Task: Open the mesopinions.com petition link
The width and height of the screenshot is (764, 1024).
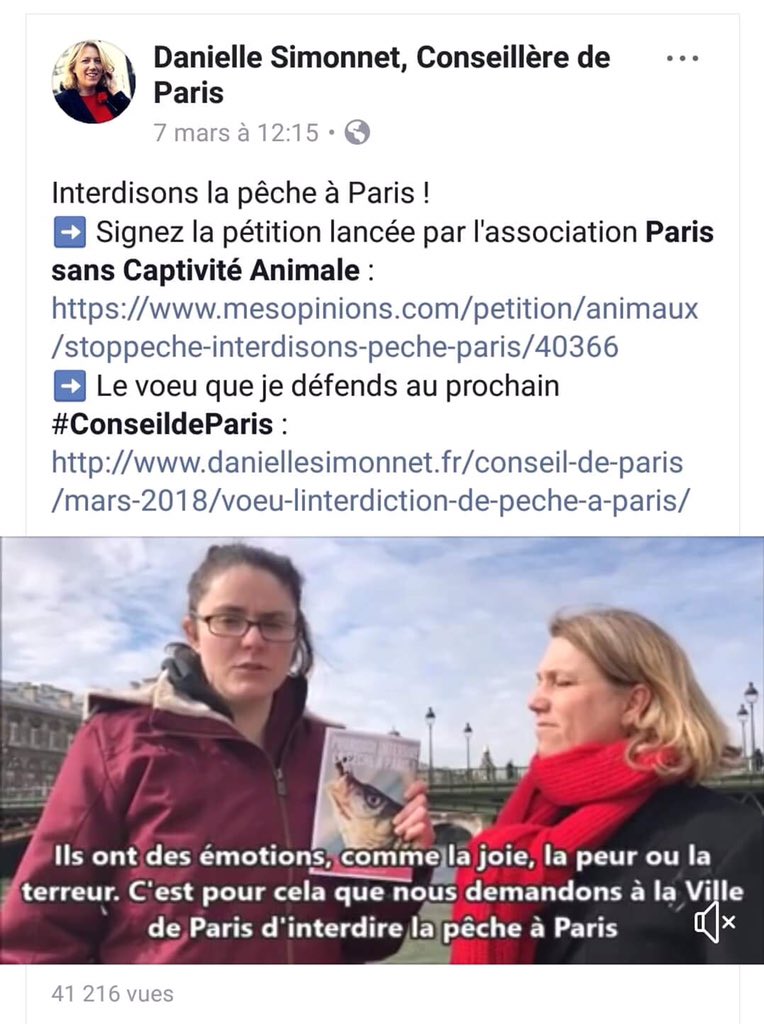Action: coord(375,327)
